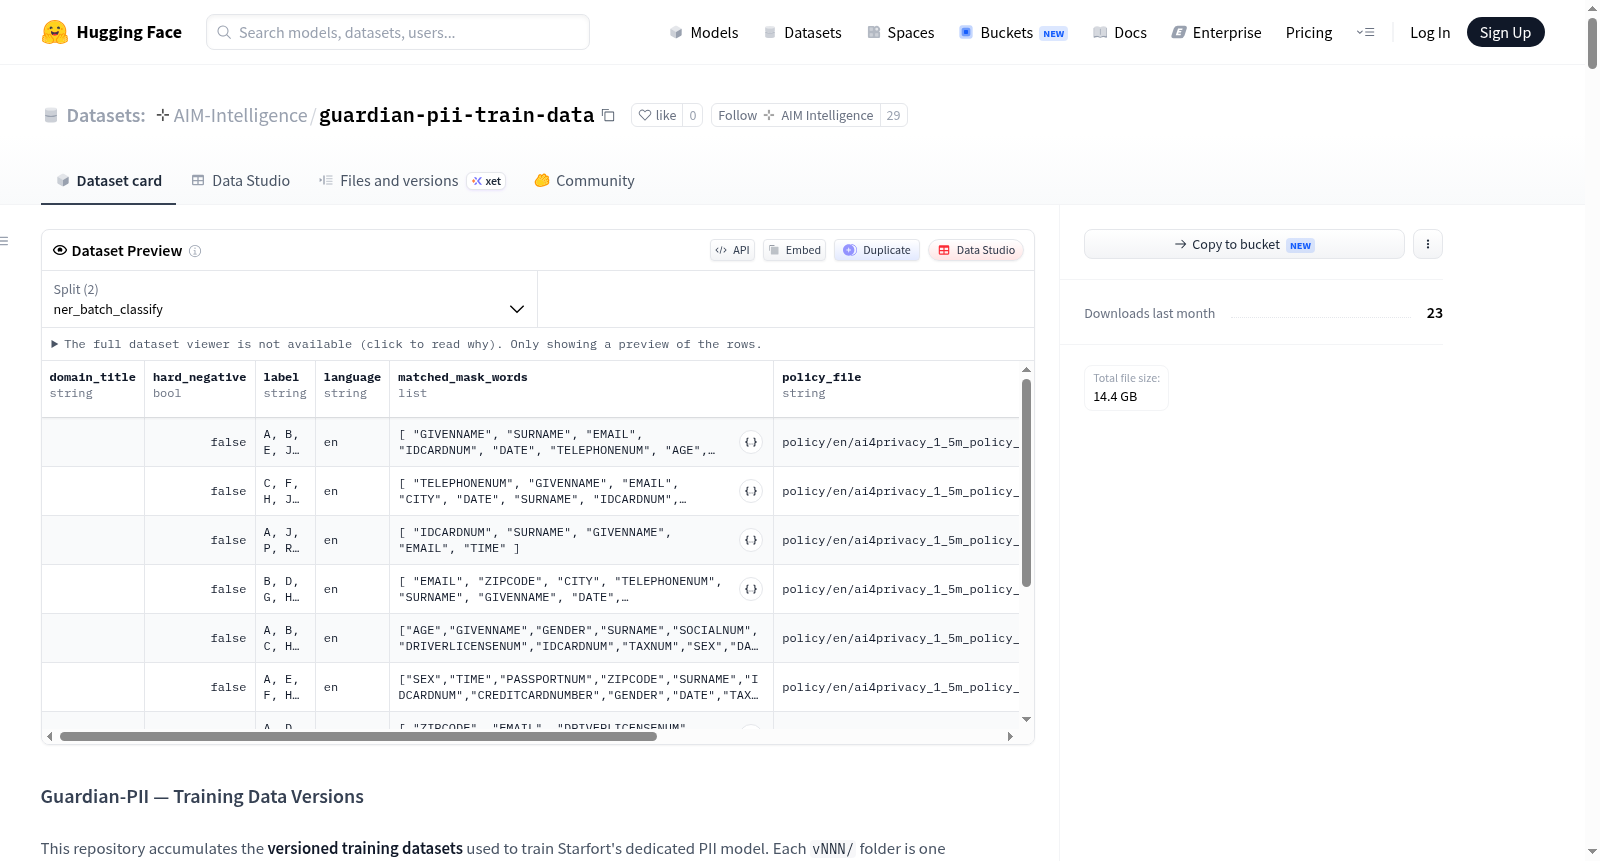Click label cell 'B, D, G, H…'
The width and height of the screenshot is (1600, 861).
pyautogui.click(x=285, y=589)
